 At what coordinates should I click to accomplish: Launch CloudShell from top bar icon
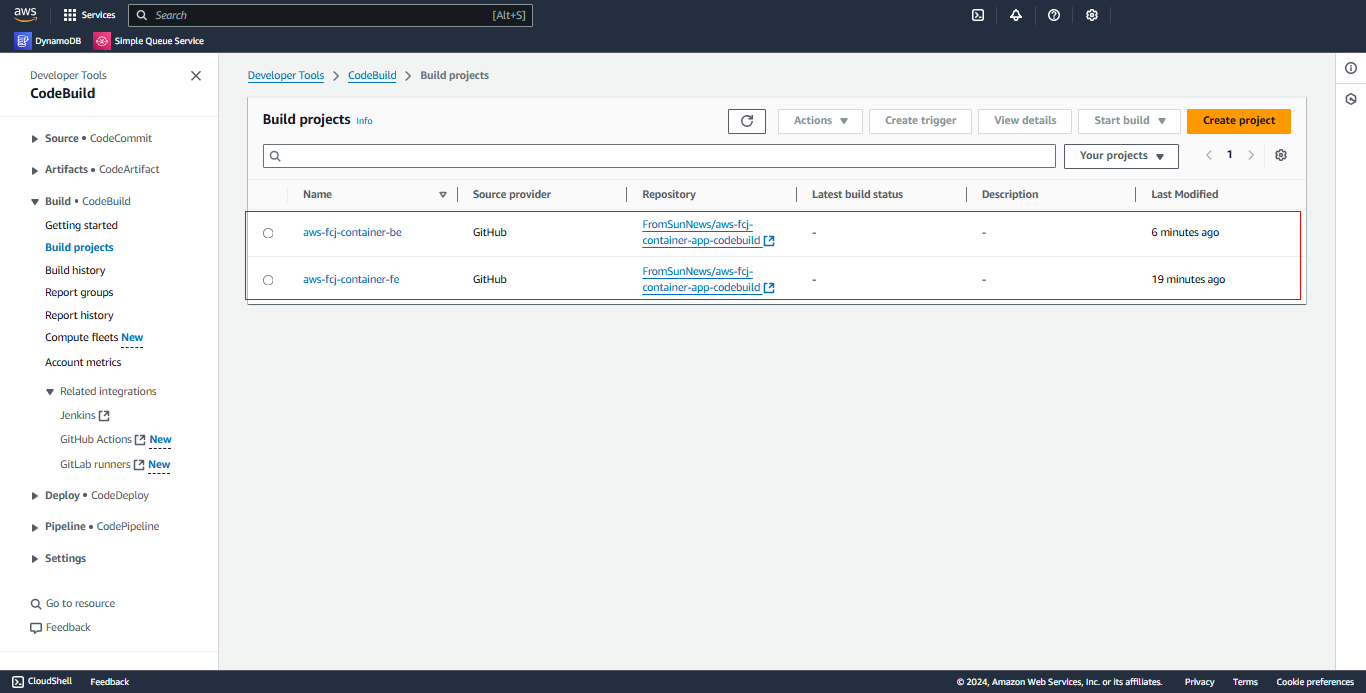tap(978, 15)
